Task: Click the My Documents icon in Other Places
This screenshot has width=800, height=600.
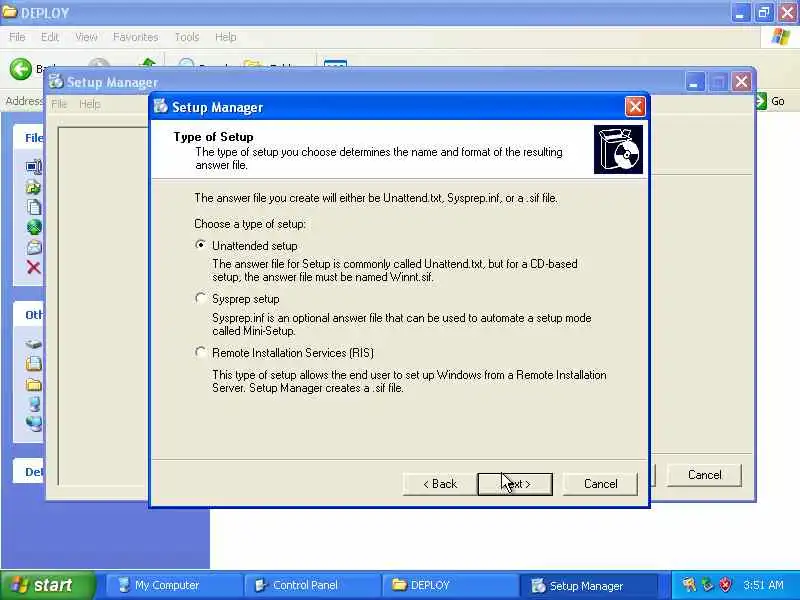Action: pos(34,363)
